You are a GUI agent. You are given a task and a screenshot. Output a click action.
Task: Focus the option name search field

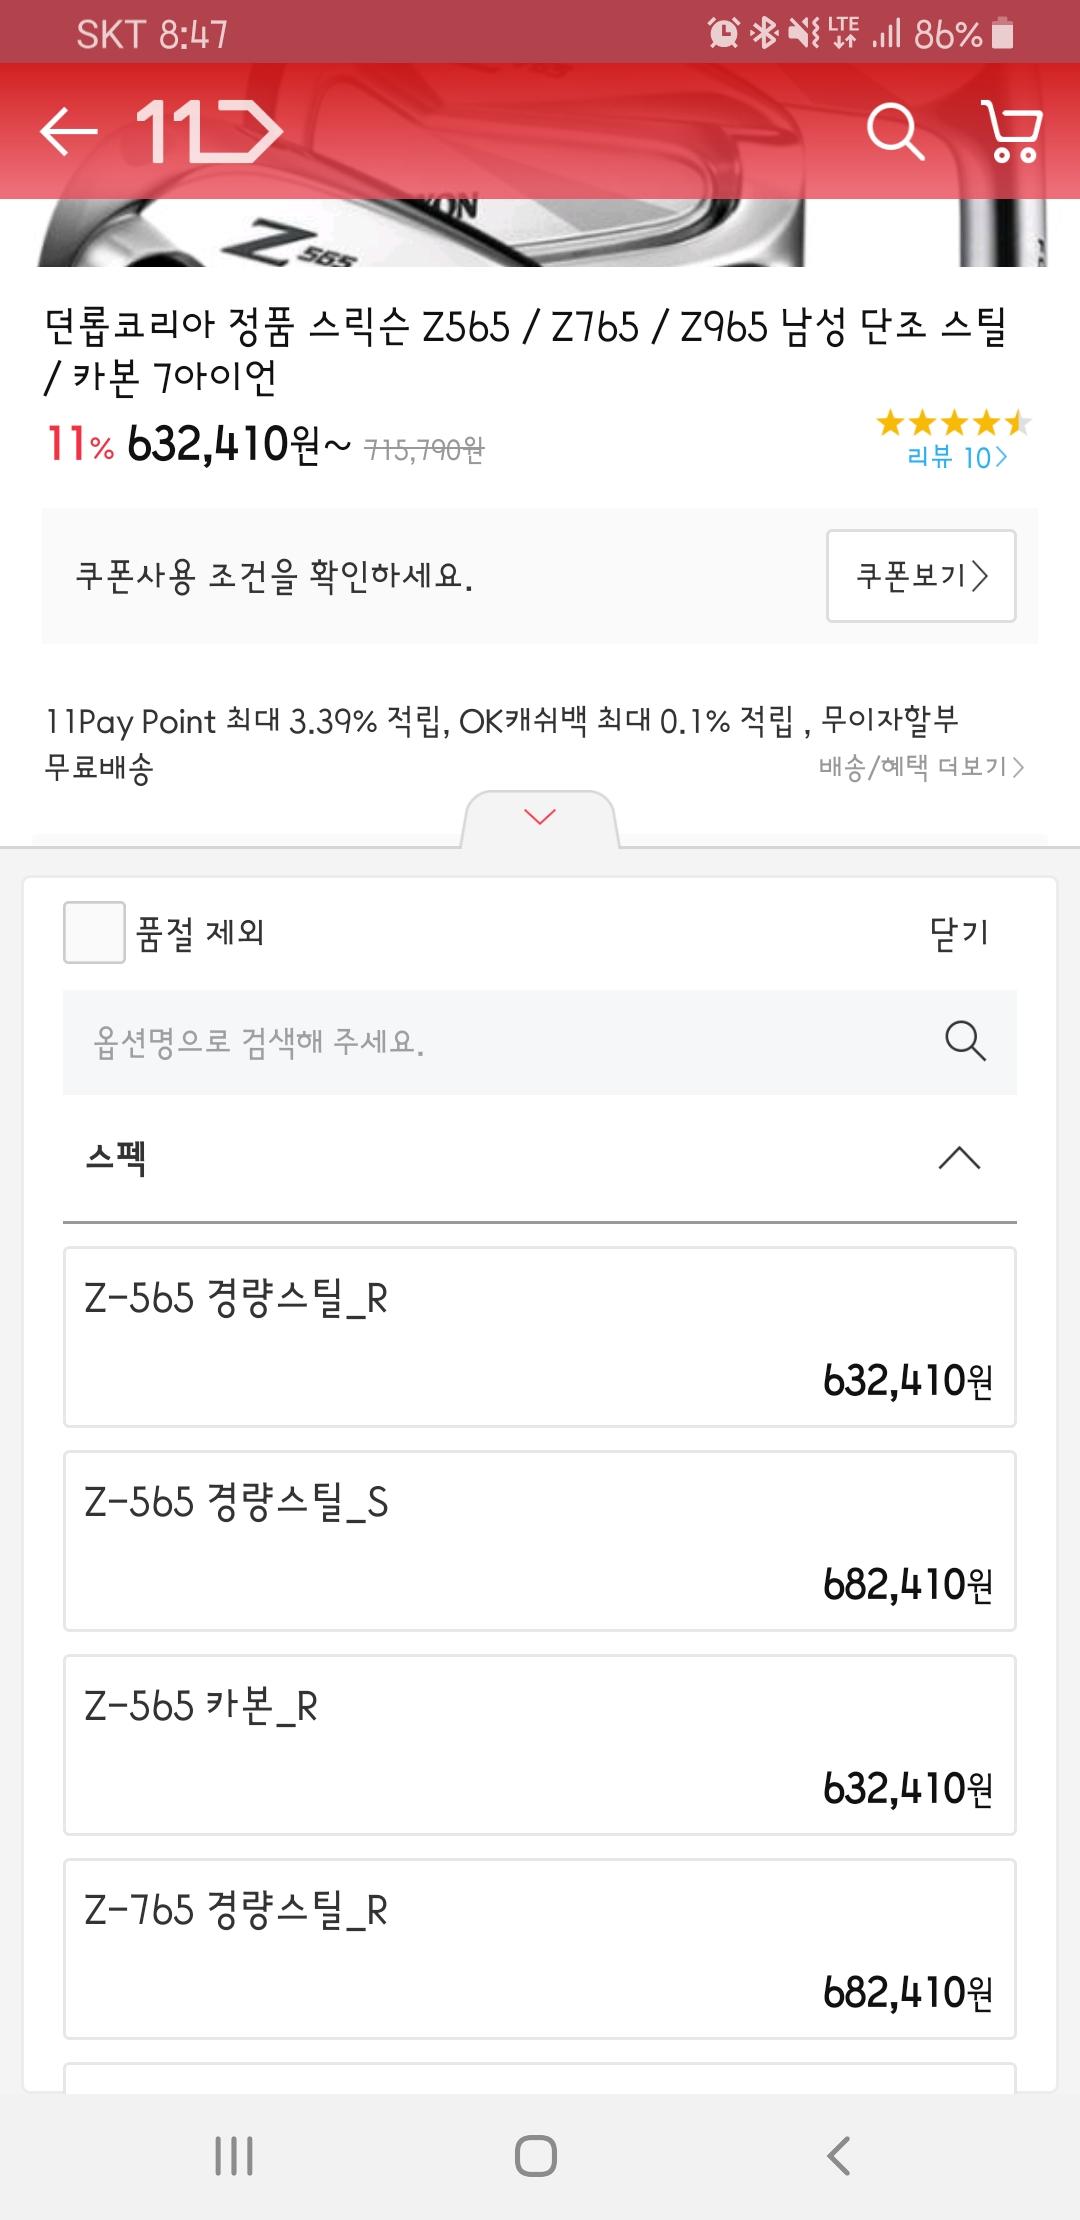500,1042
